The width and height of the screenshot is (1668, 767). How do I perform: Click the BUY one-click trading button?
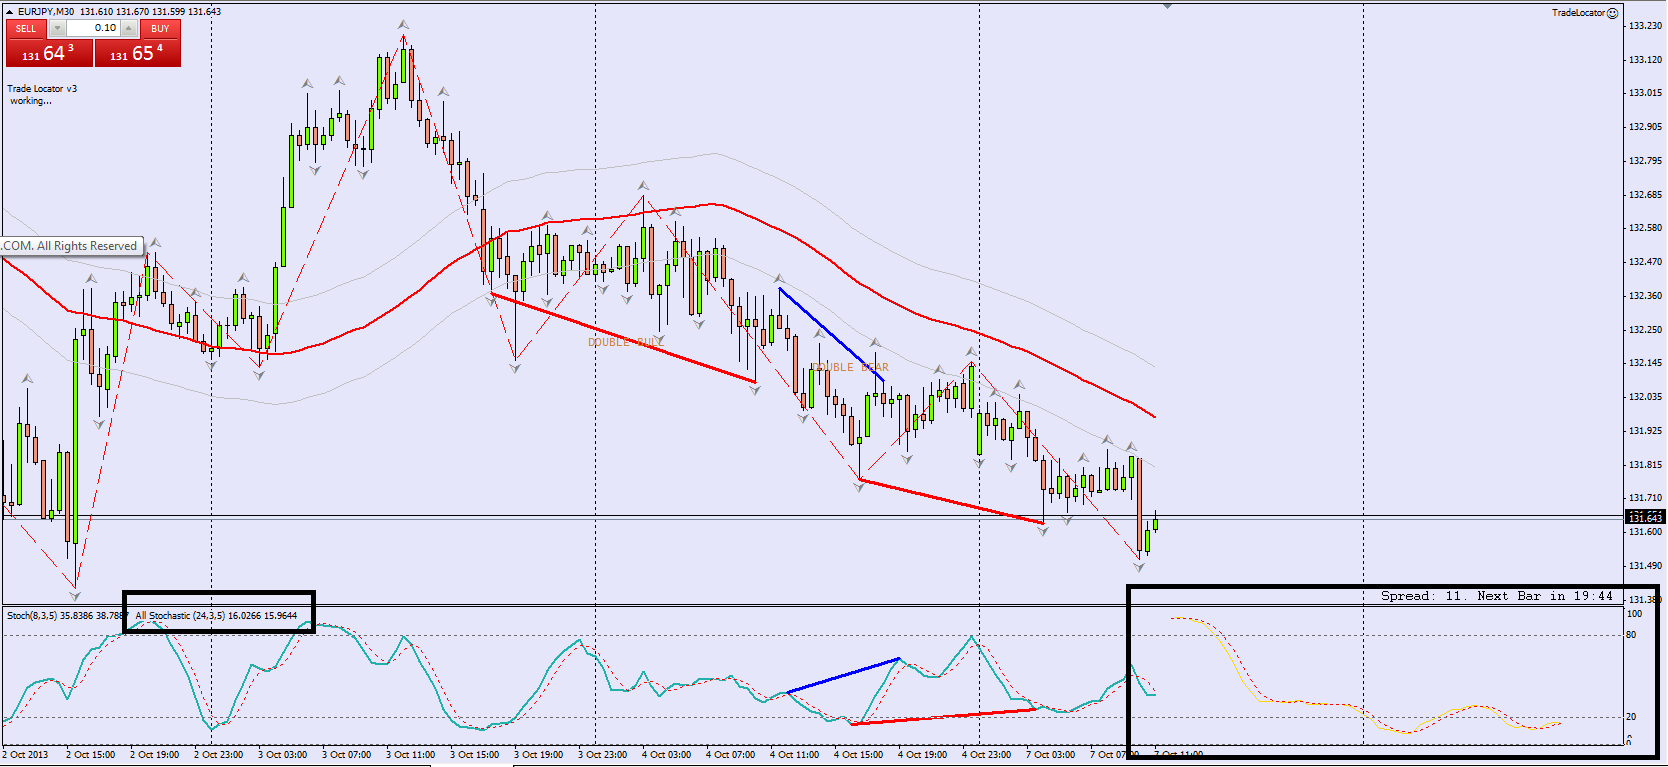[x=160, y=28]
